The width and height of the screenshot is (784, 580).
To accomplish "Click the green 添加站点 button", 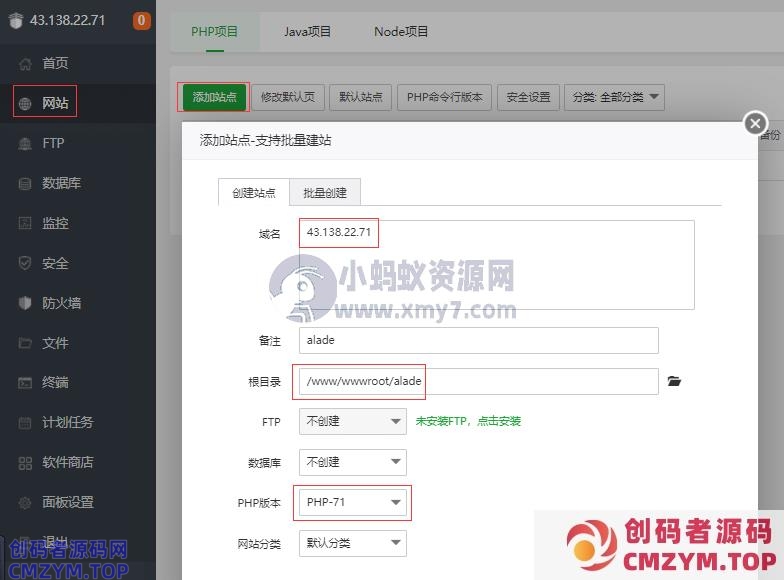I will click(x=214, y=97).
